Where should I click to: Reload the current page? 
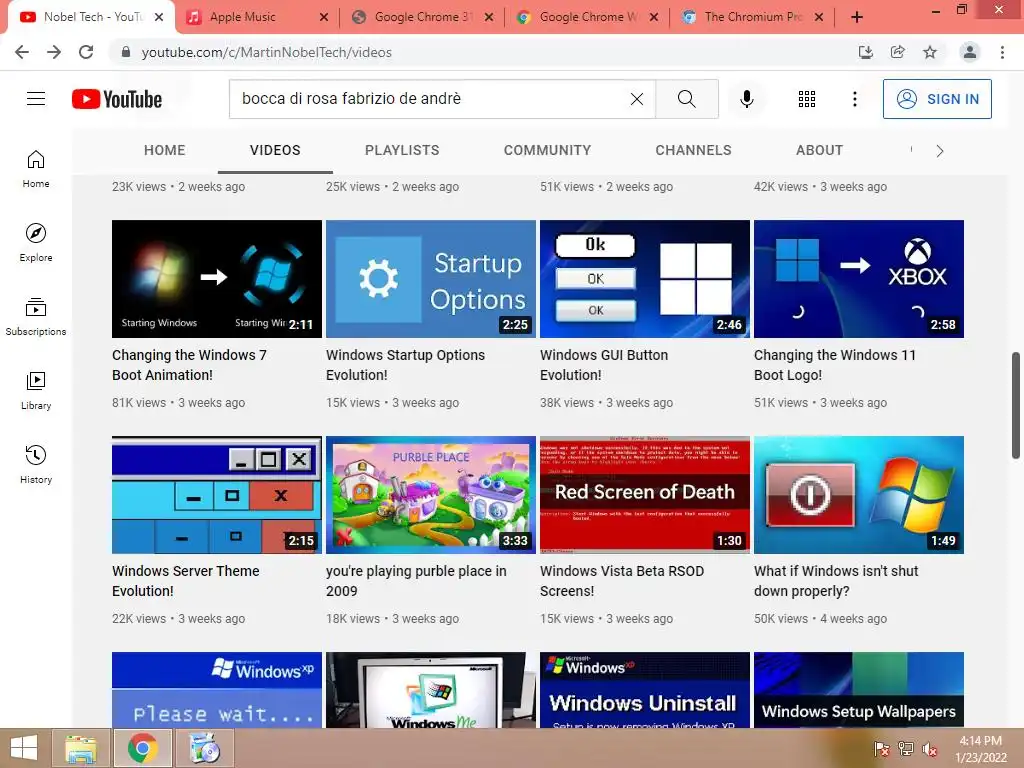(86, 52)
